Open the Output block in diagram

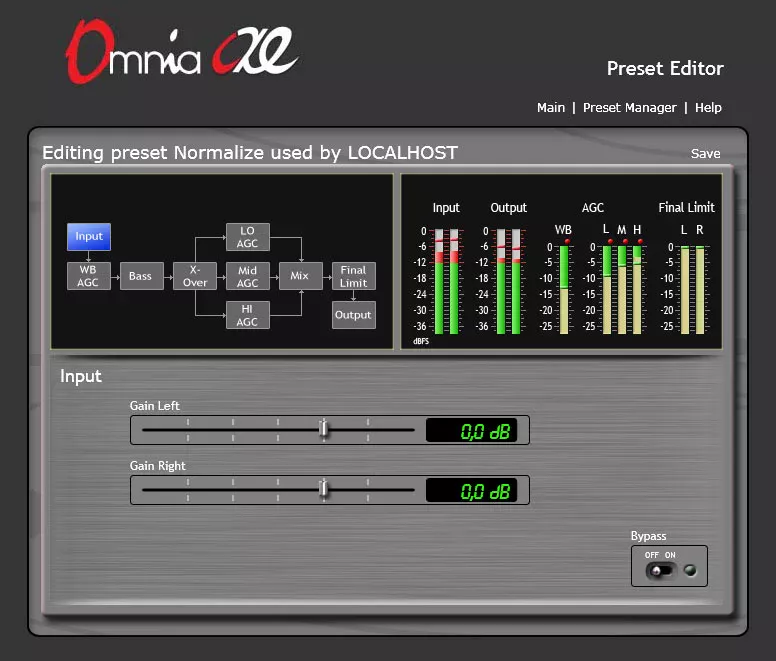353,315
